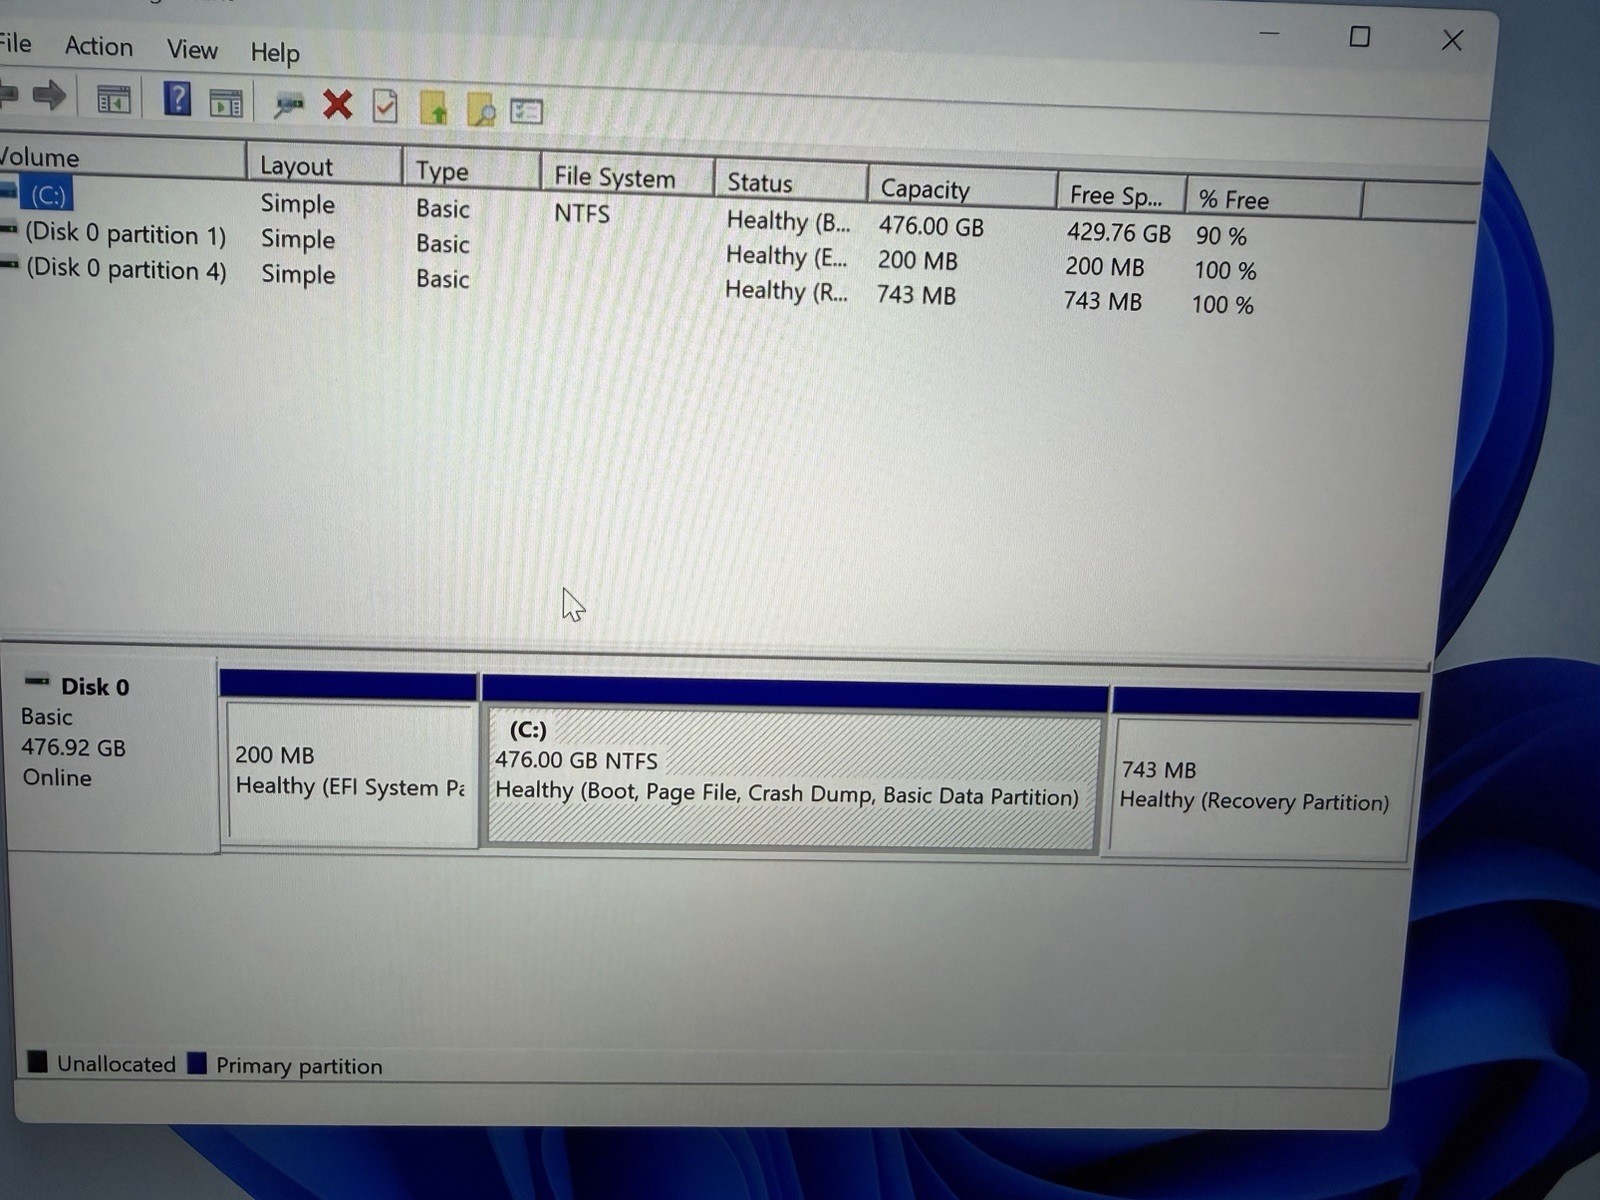This screenshot has width=1600, height=1200.
Task: Click the black Unallocated legend swatch
Action: pos(37,1061)
